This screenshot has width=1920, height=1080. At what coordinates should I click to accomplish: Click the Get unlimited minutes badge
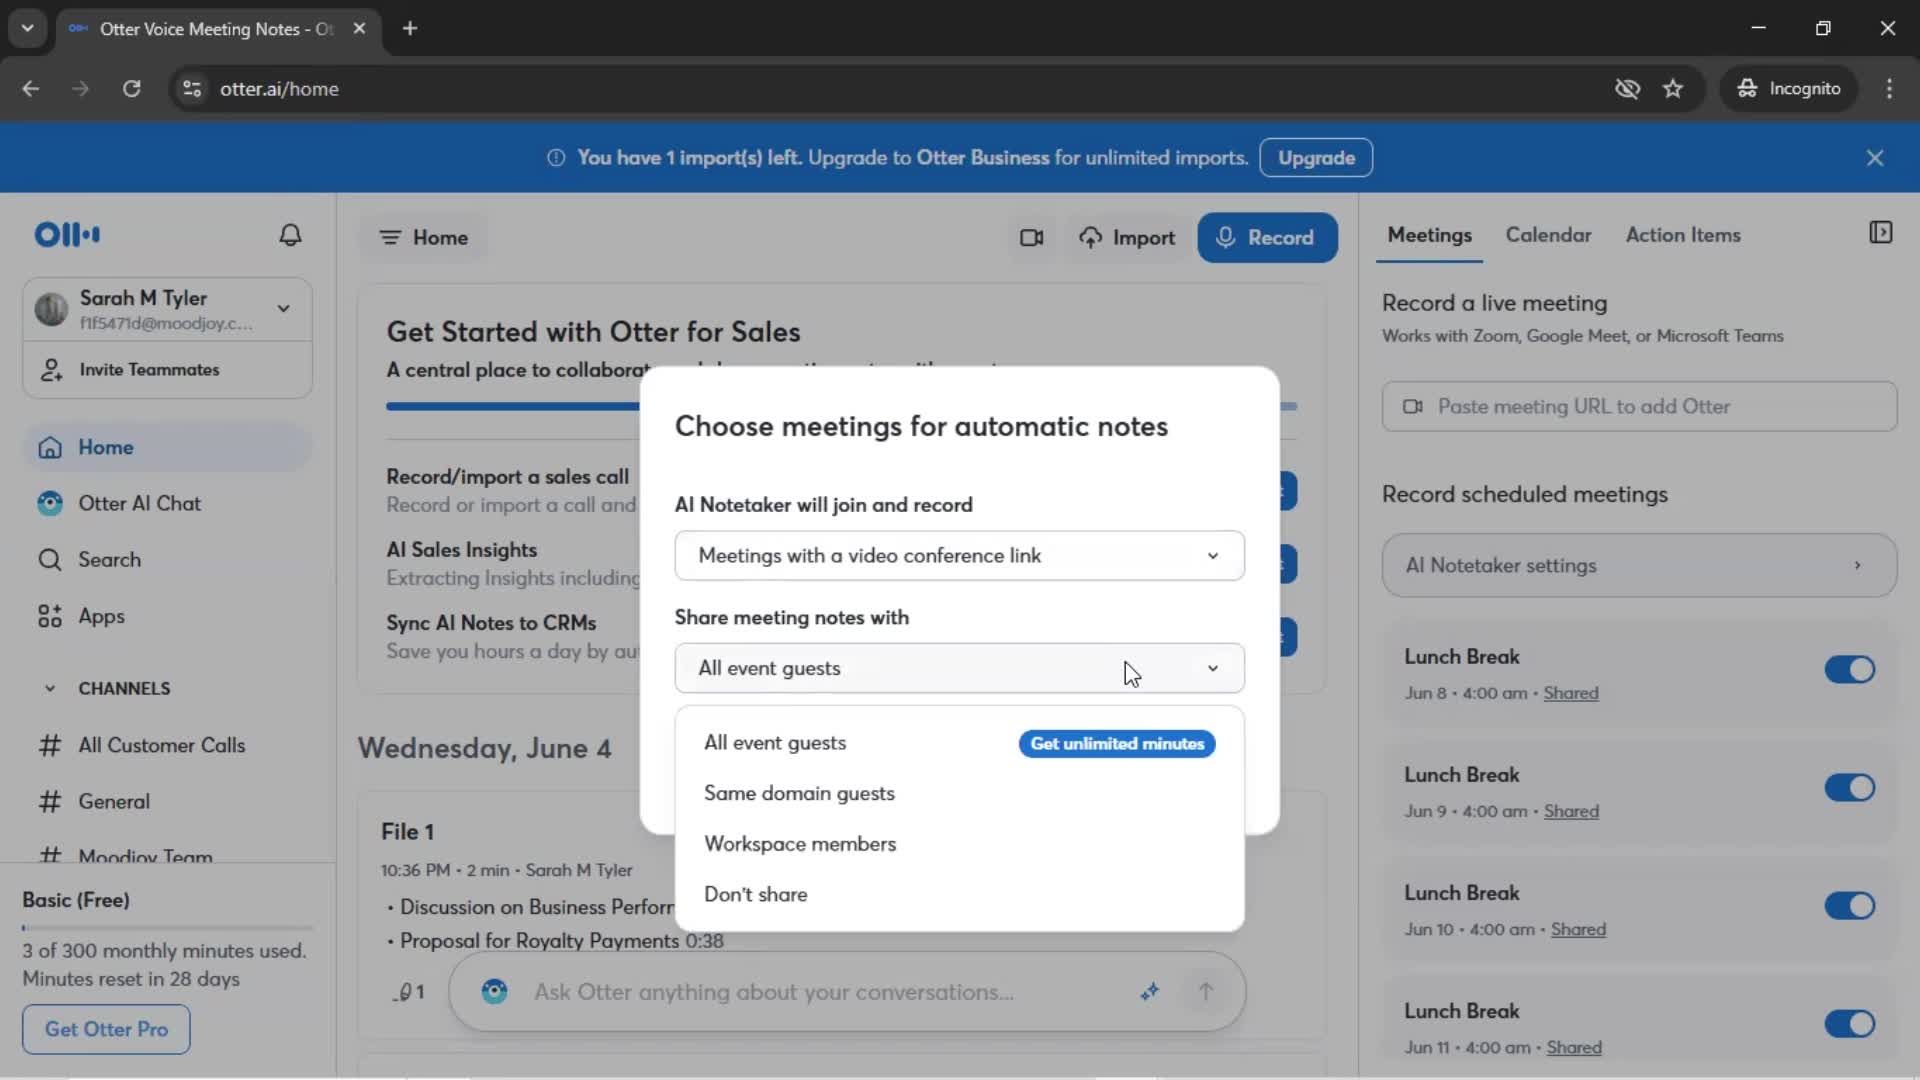click(1117, 744)
